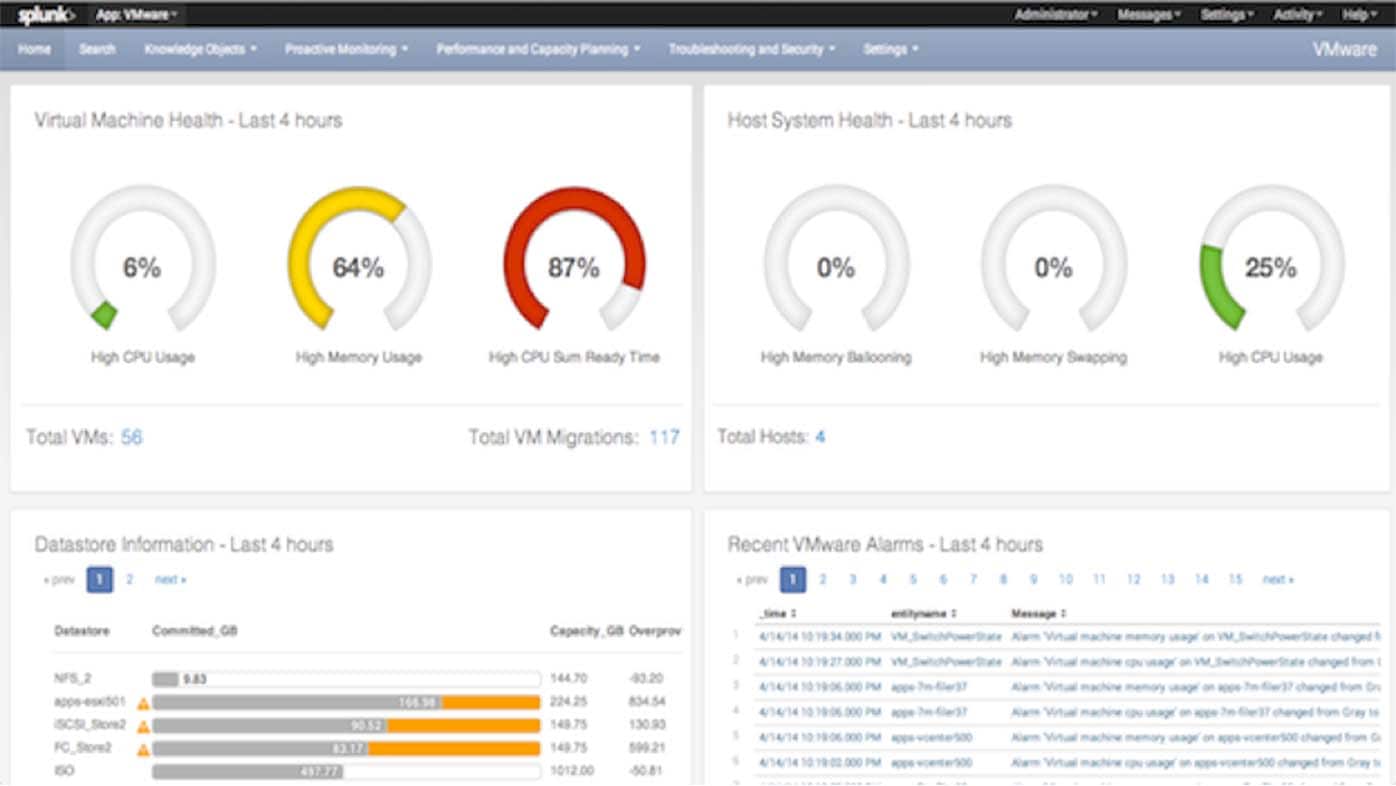The height and width of the screenshot is (786, 1396).
Task: Click the VMware app title in the nav bar
Action: tap(1344, 49)
